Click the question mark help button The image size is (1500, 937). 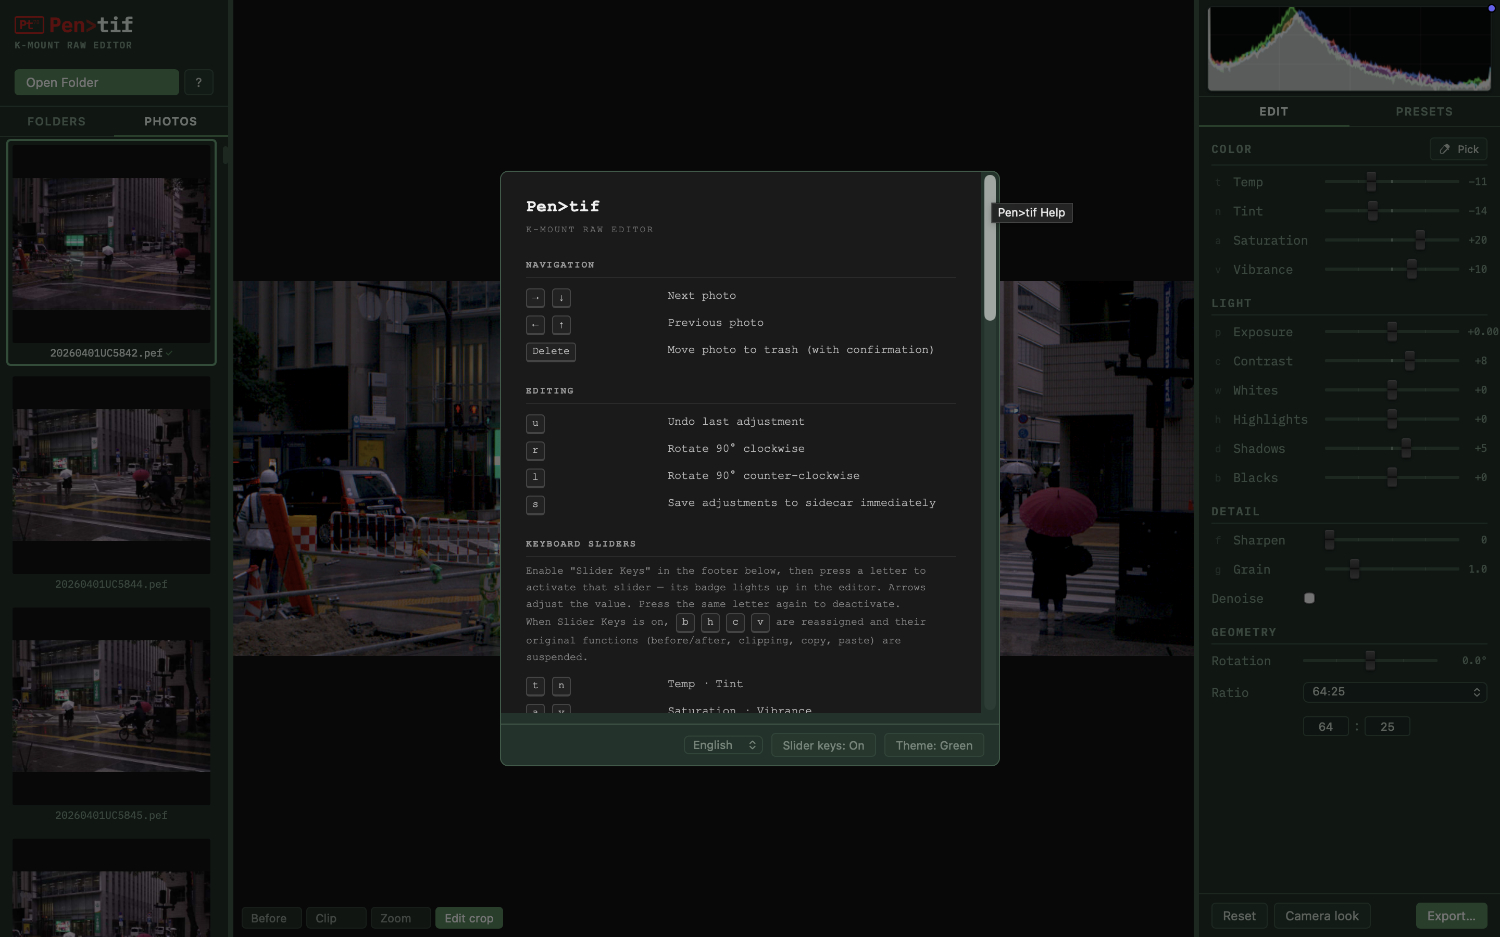(x=198, y=82)
